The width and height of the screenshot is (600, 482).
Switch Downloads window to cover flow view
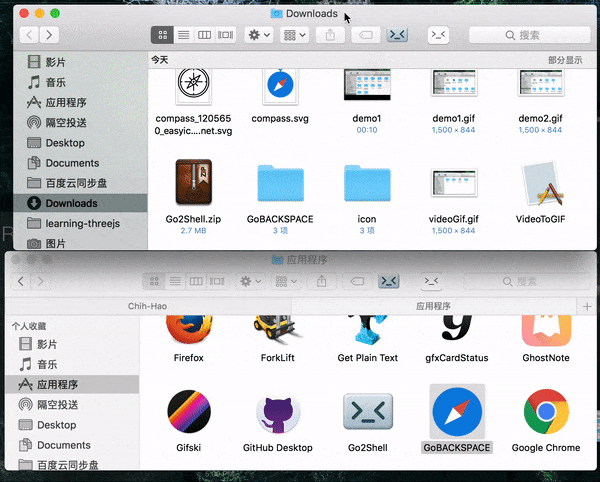pos(225,35)
